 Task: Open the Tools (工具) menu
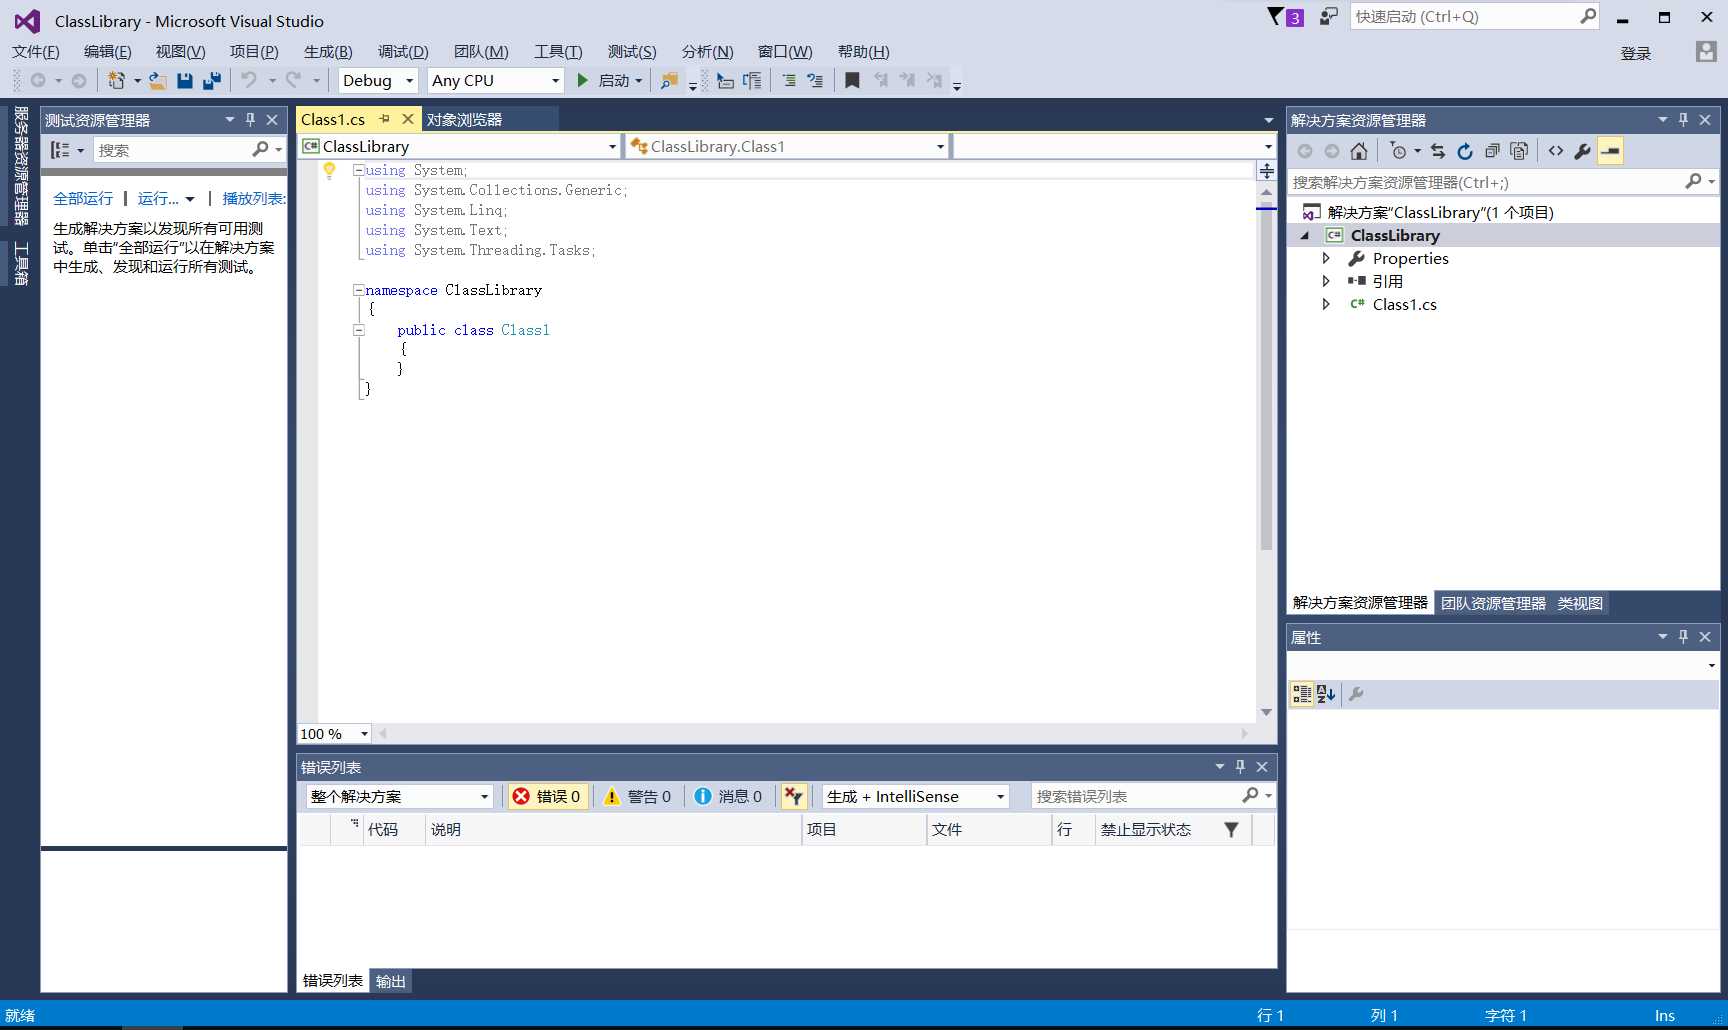(x=558, y=51)
